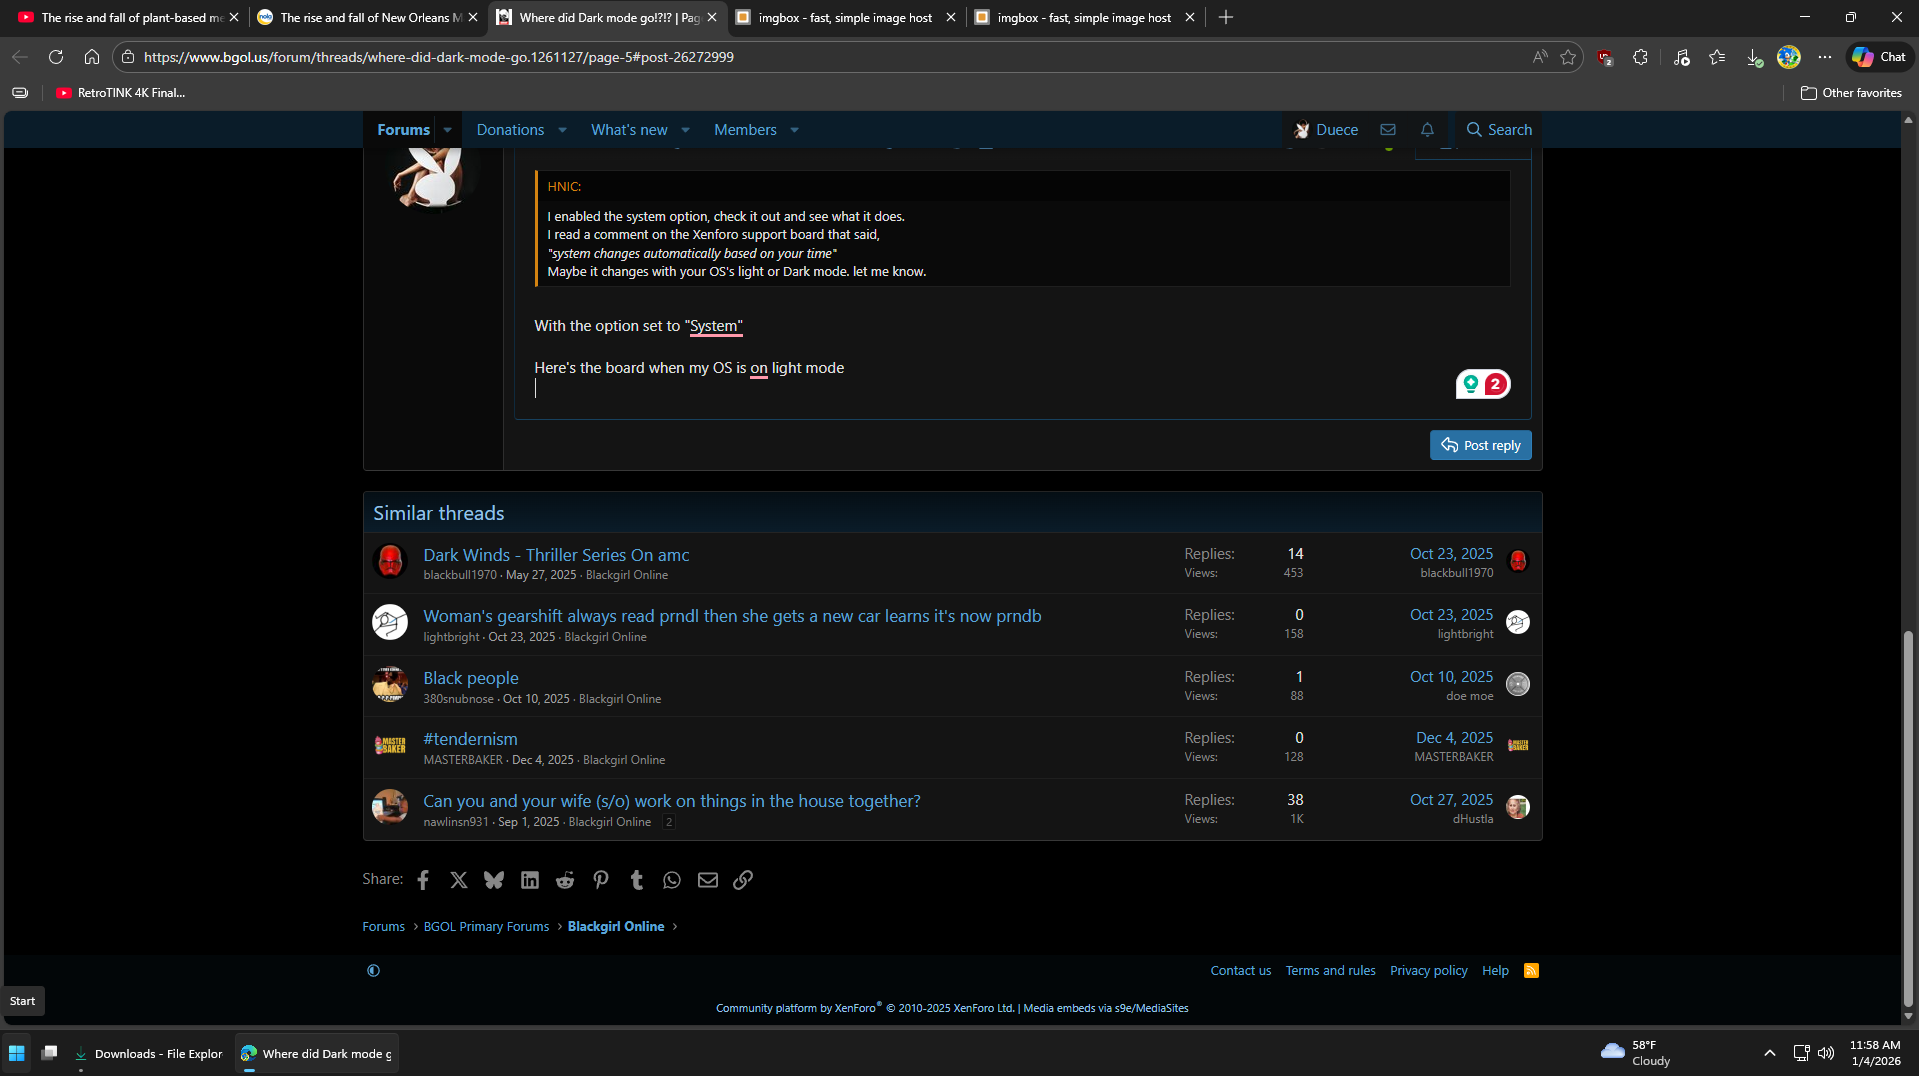Switch to first imgbox browser tab
This screenshot has height=1076, width=1919.
tap(844, 18)
